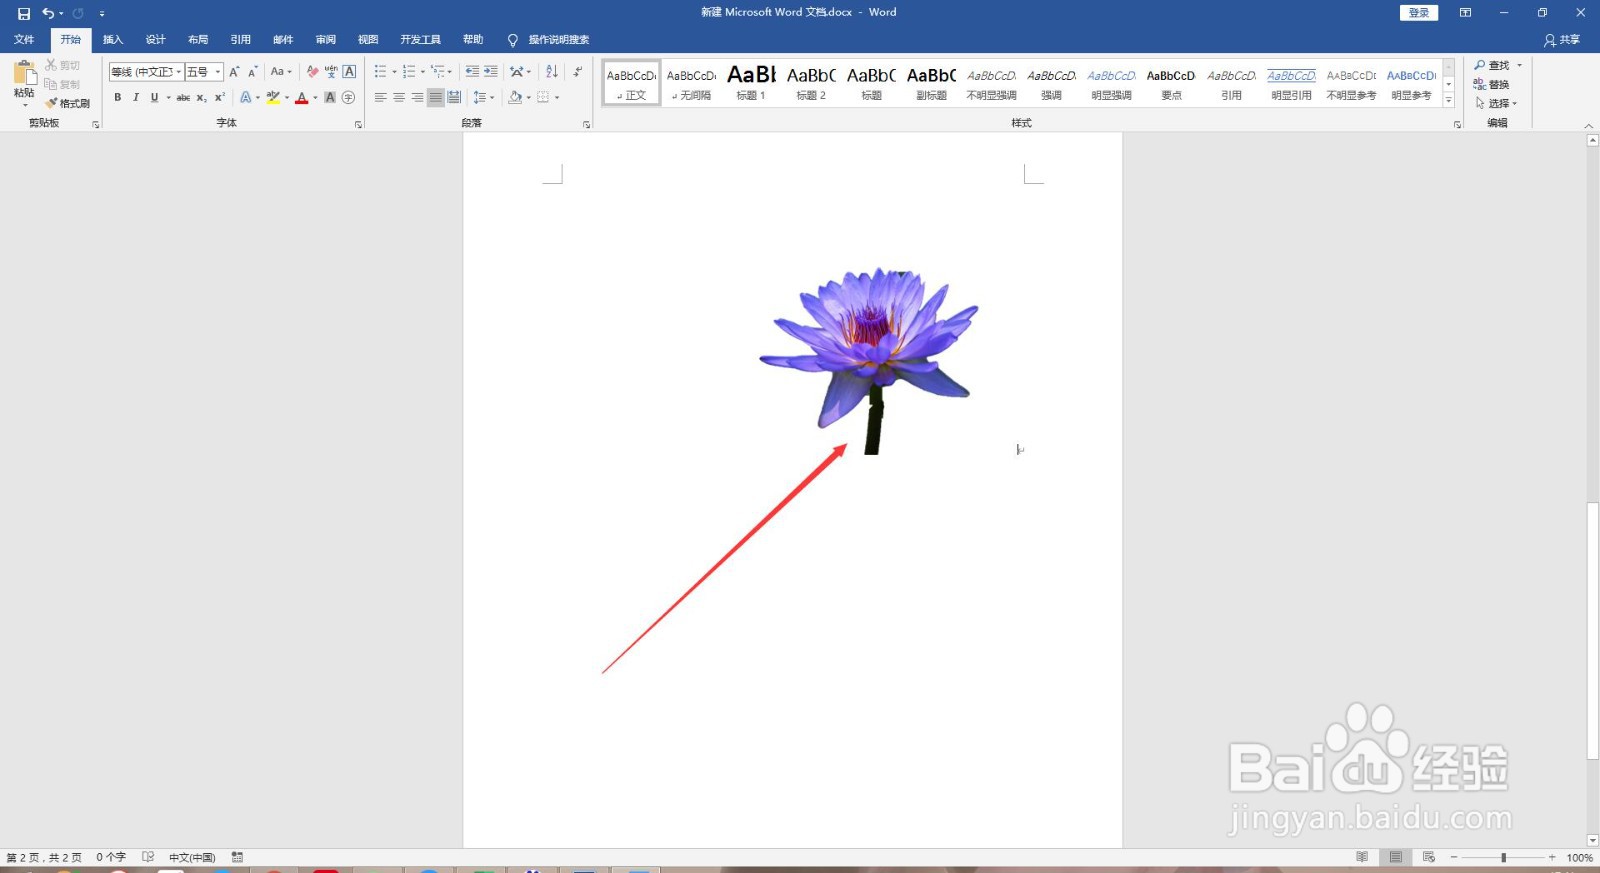Click the vertical scrollbar thumb

(1592, 630)
